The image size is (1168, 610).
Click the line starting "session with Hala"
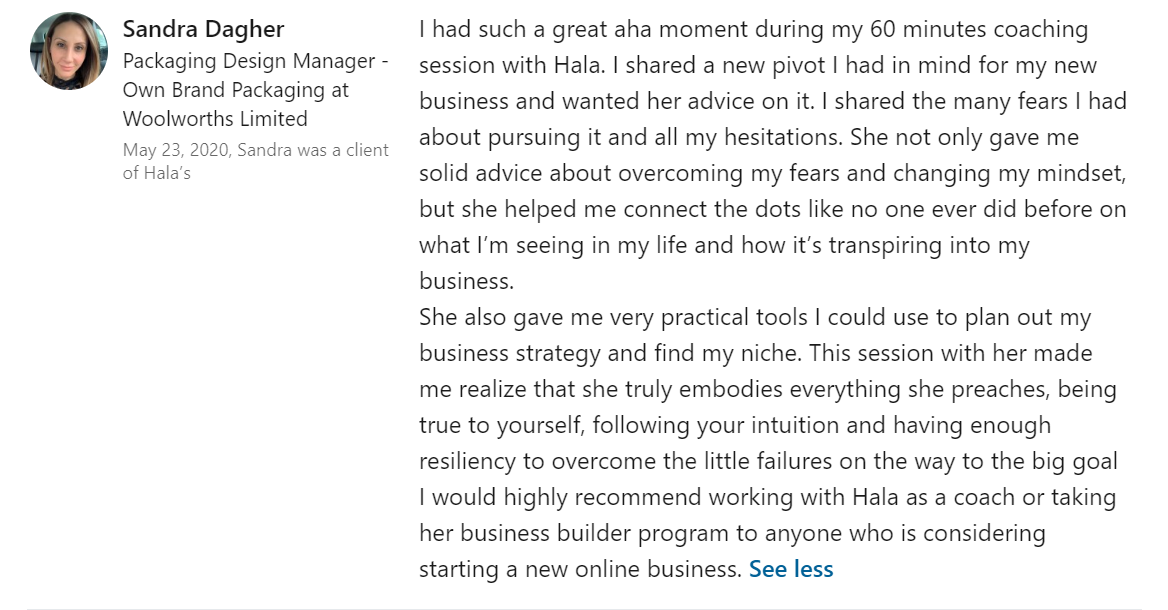[x=758, y=66]
